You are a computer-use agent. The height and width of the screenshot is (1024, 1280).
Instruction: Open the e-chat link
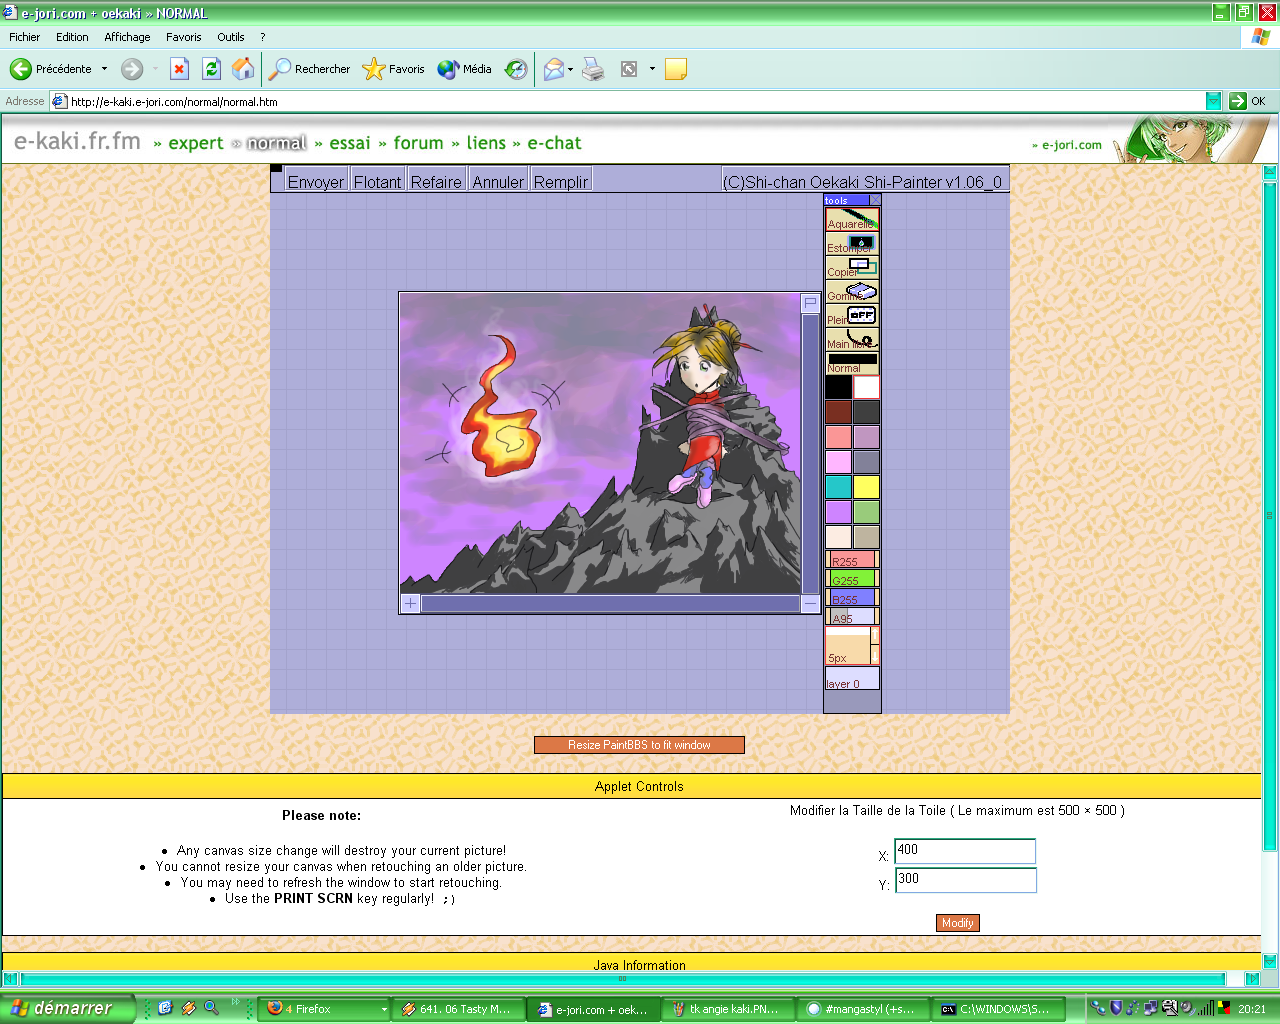pos(554,143)
